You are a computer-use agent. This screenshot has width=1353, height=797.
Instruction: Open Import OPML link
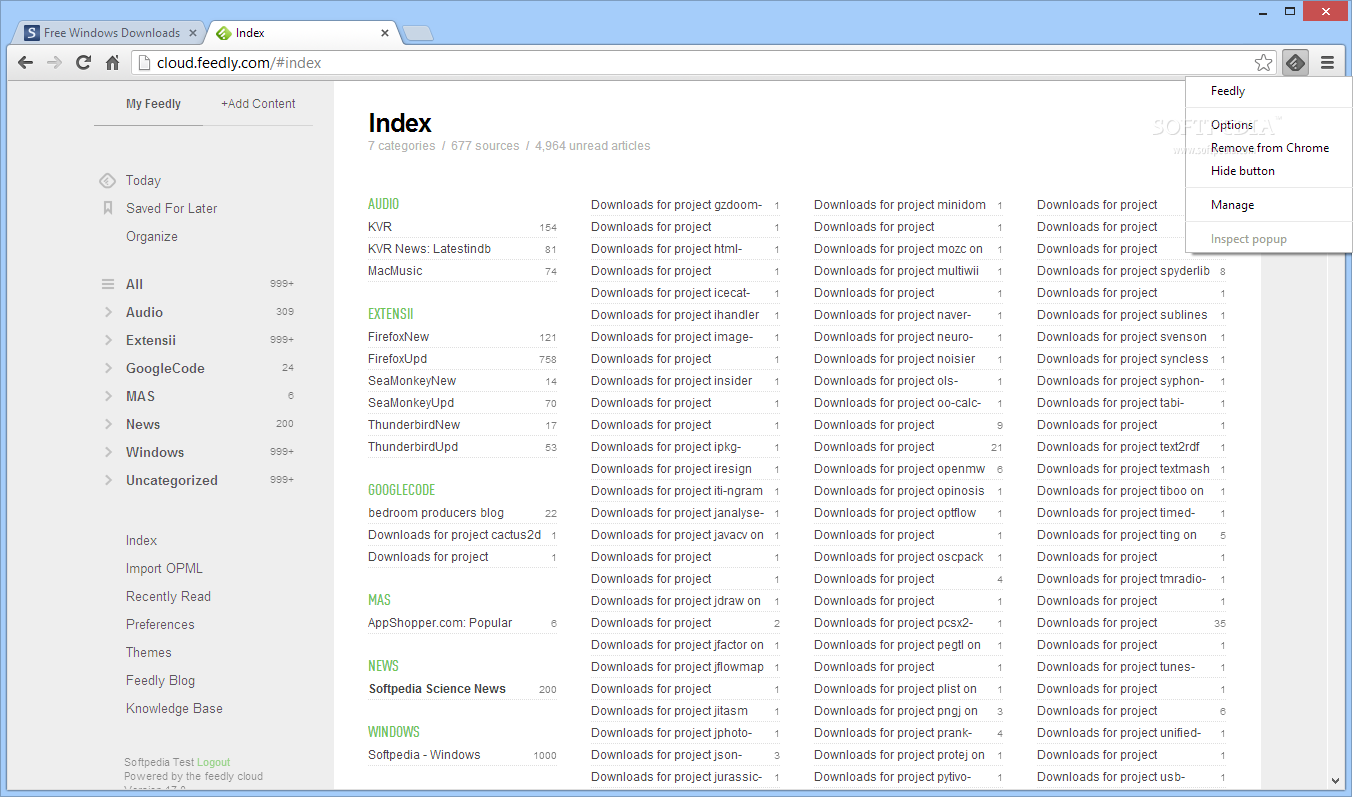coord(164,569)
